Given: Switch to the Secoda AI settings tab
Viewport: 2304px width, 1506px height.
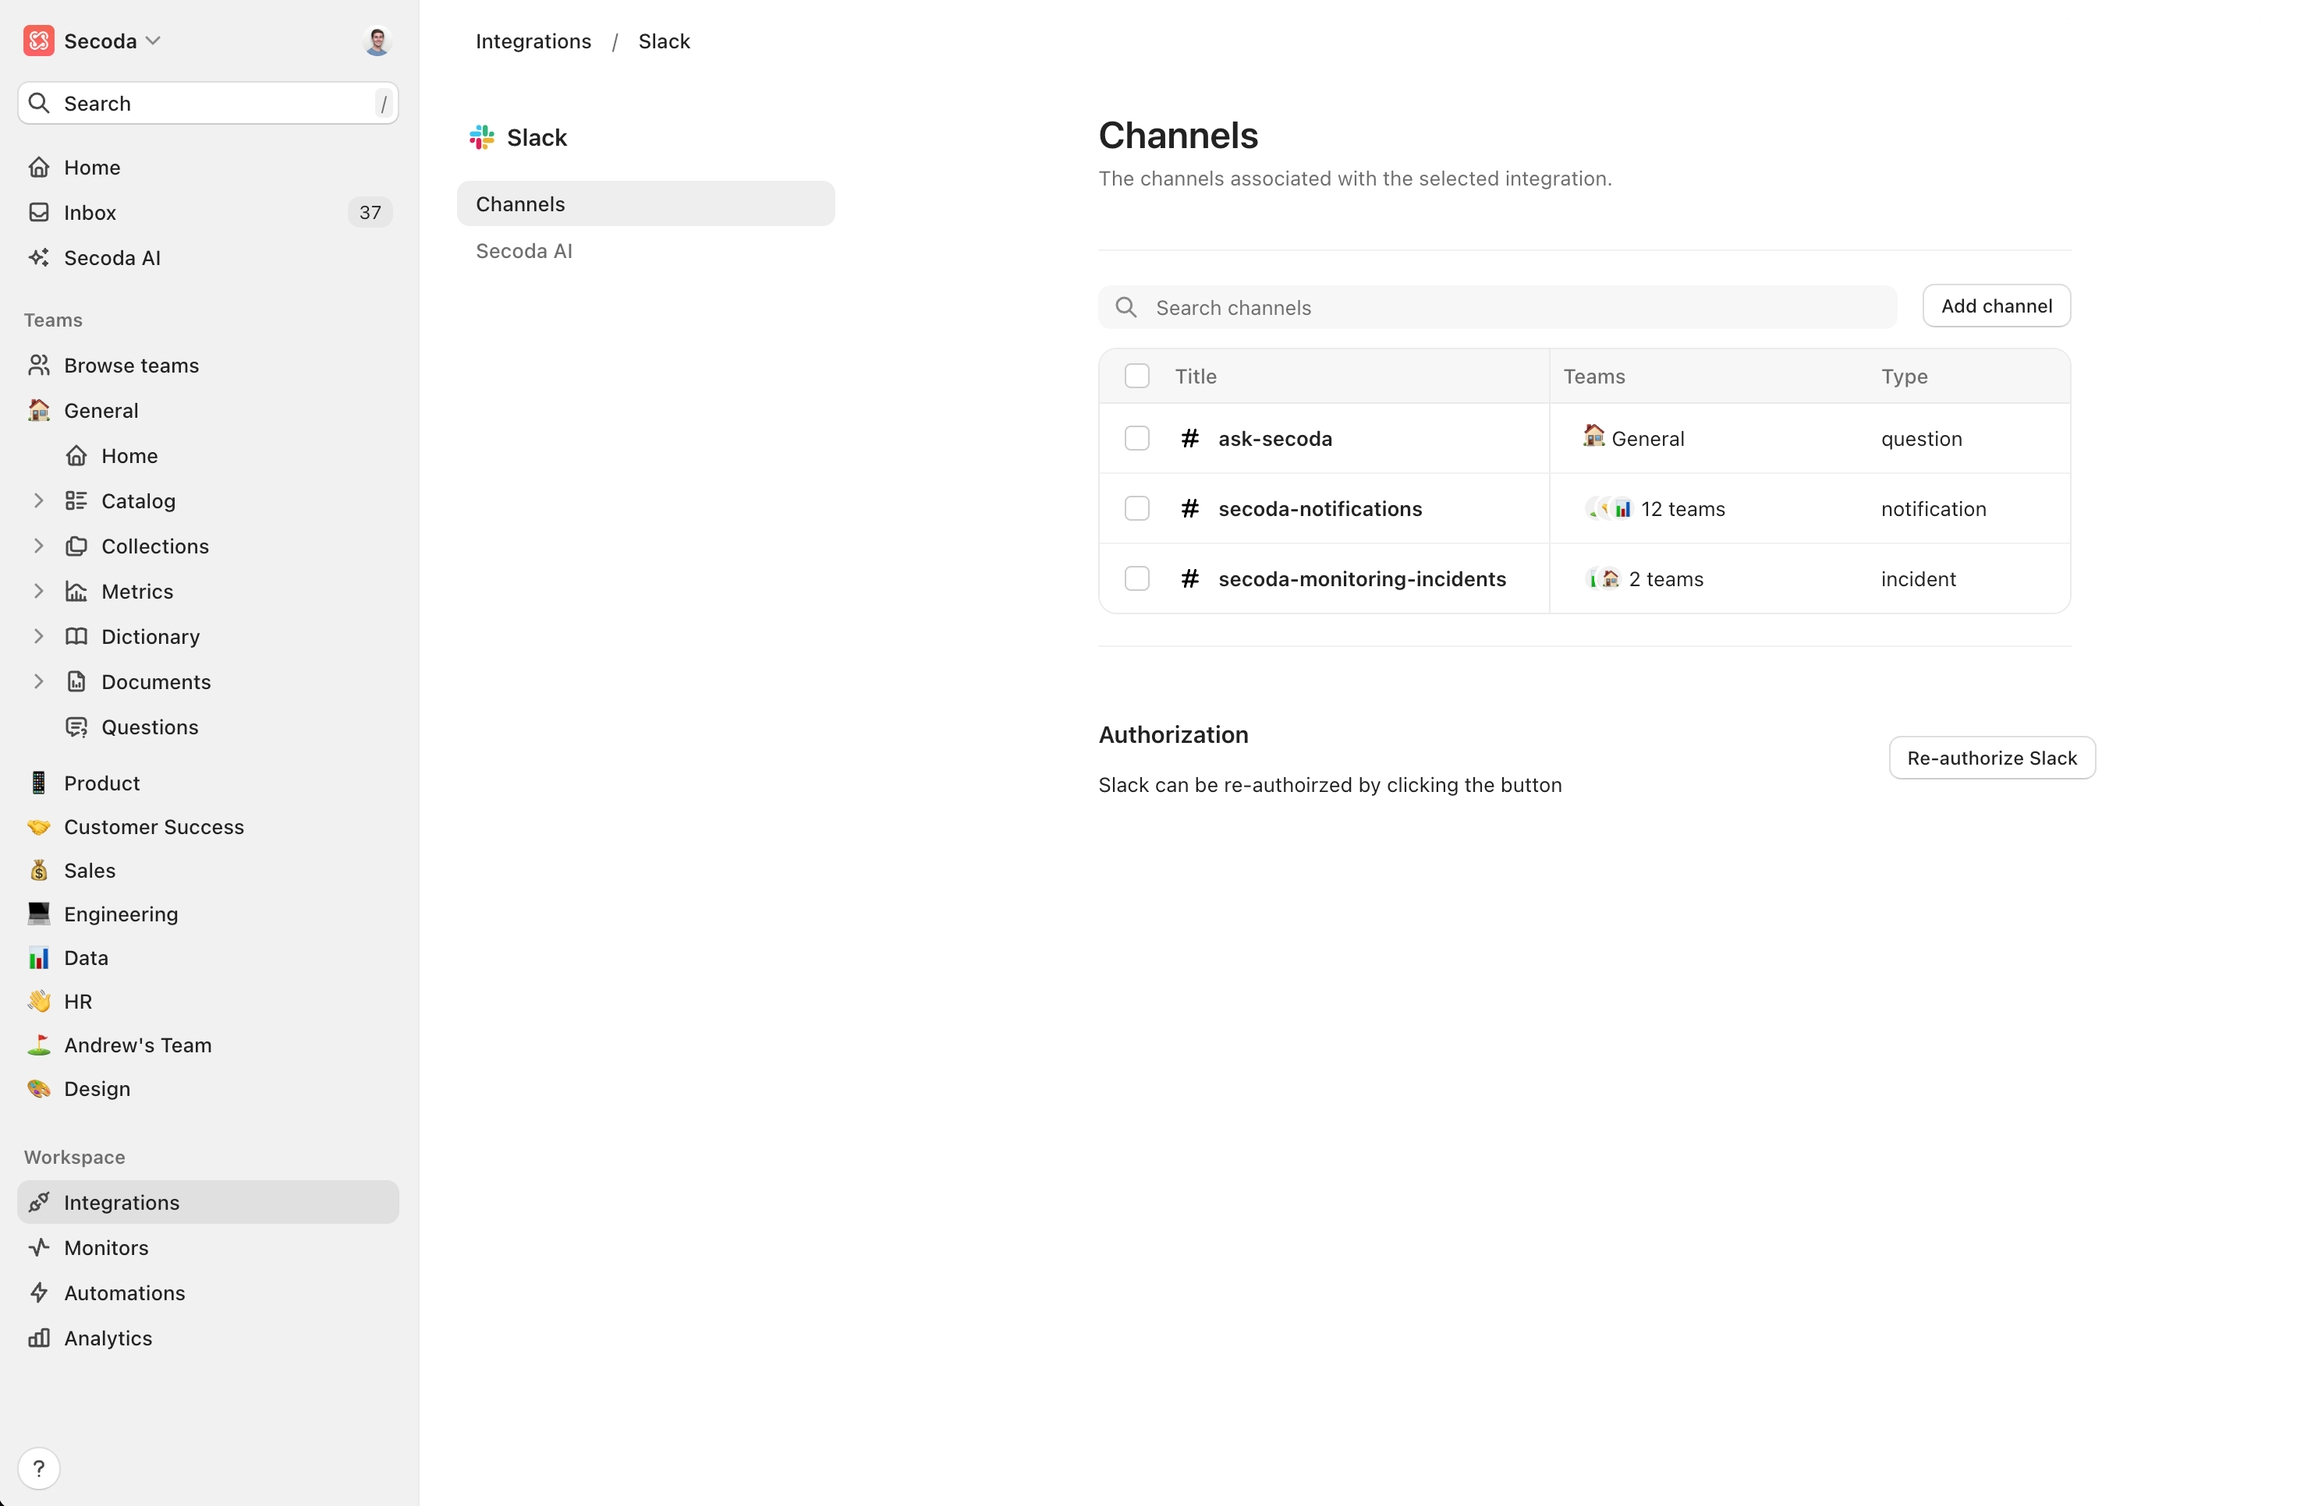Looking at the screenshot, I should [x=524, y=251].
